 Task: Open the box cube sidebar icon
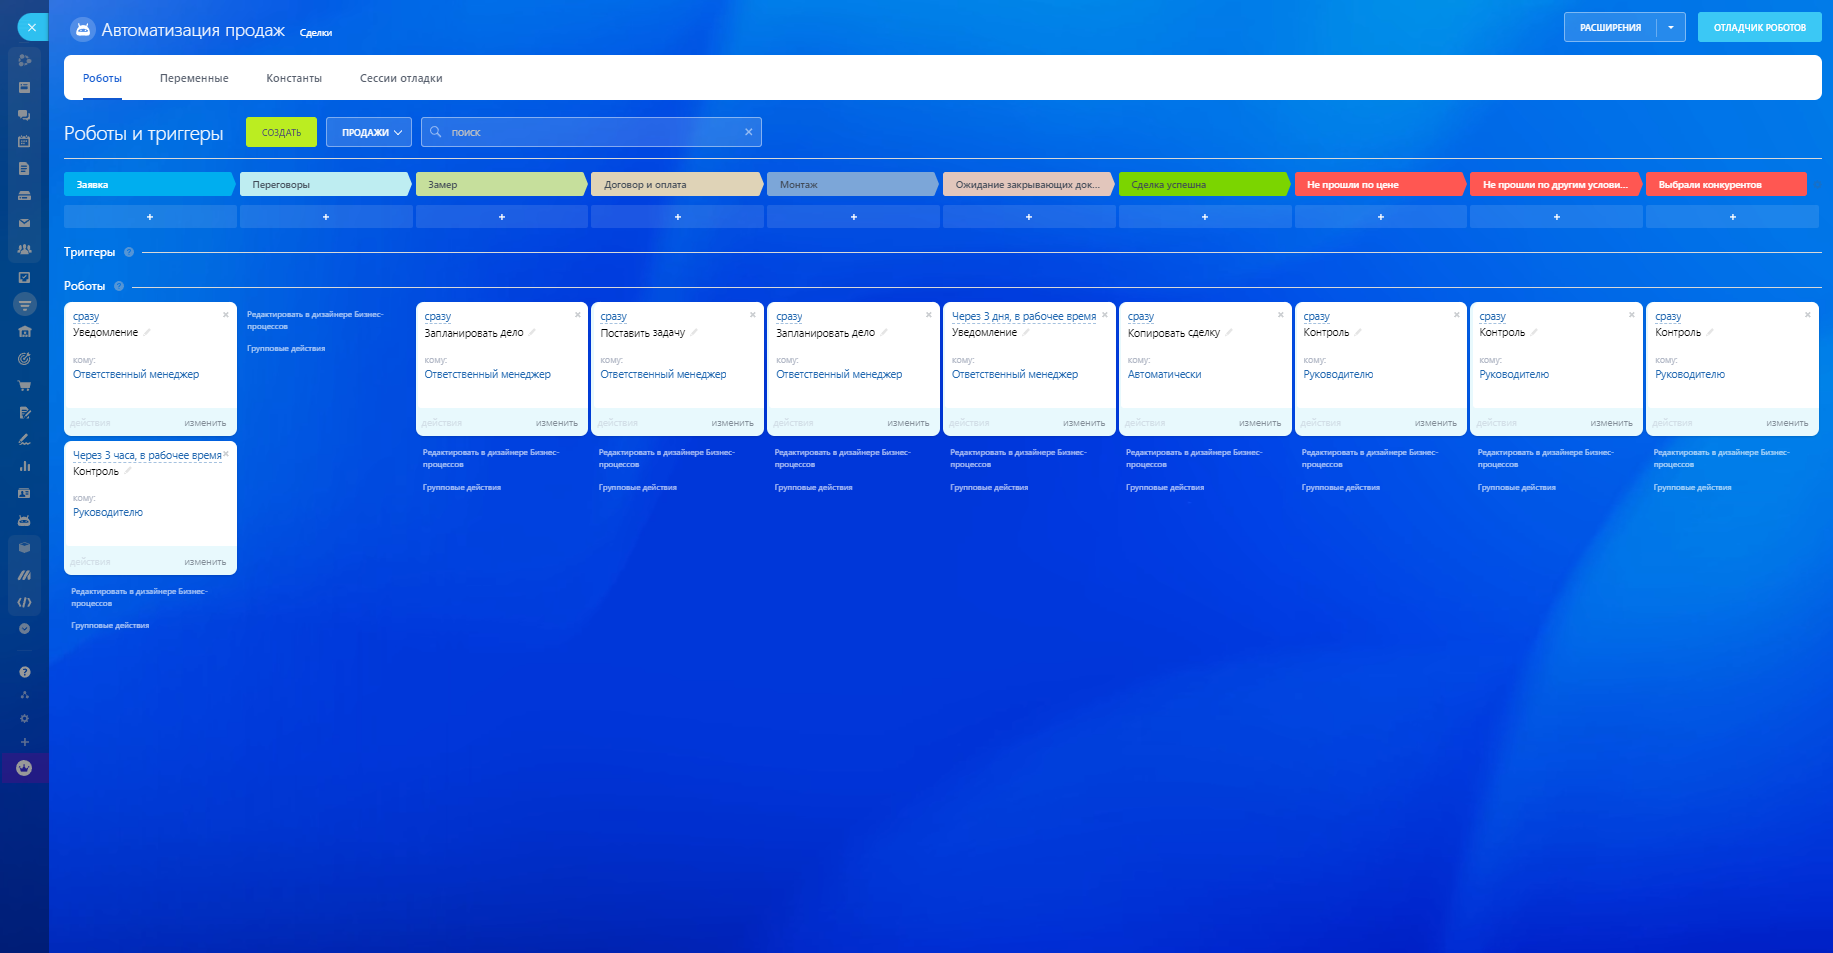[25, 548]
